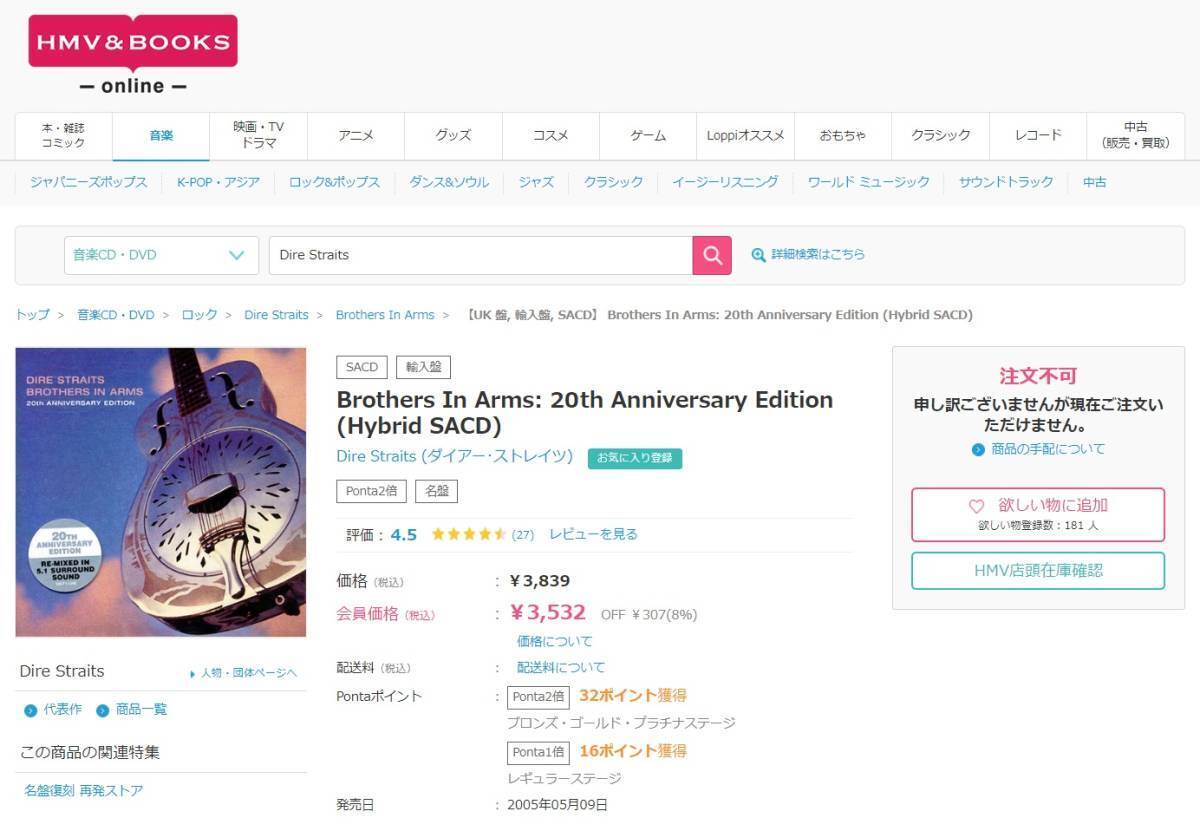Image resolution: width=1200 pixels, height=831 pixels.
Task: Open the 音楽CD・DVD category dropdown
Action: (x=161, y=255)
